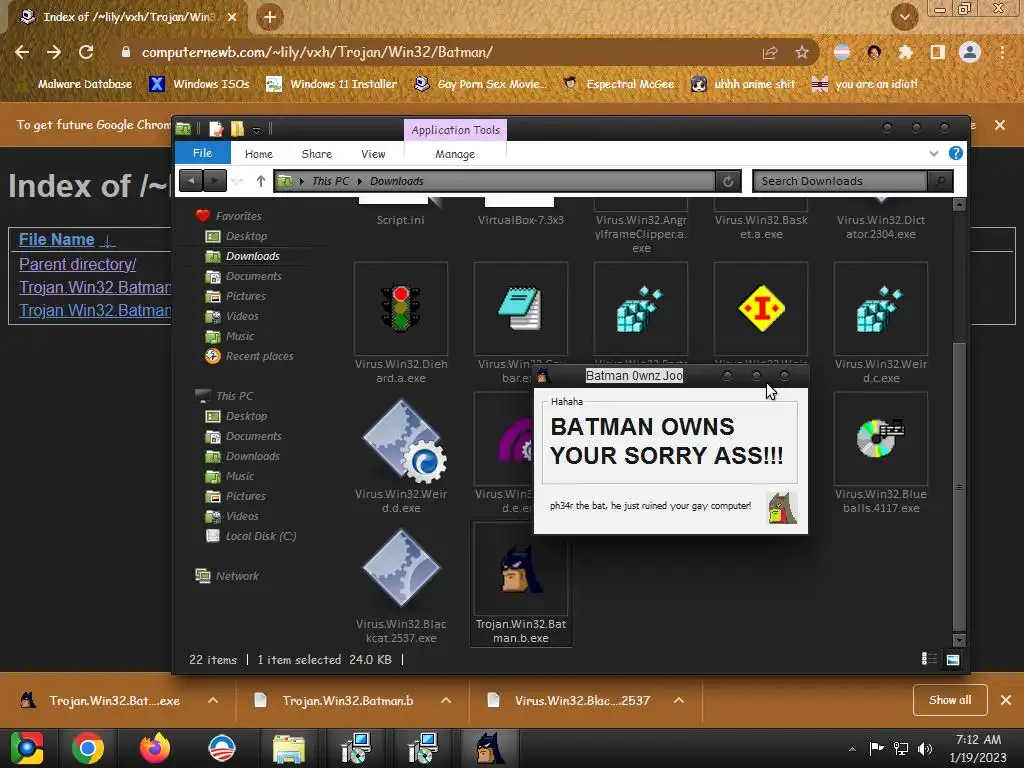The image size is (1024, 768).
Task: Bookmark this page with the star icon
Action: (x=802, y=52)
